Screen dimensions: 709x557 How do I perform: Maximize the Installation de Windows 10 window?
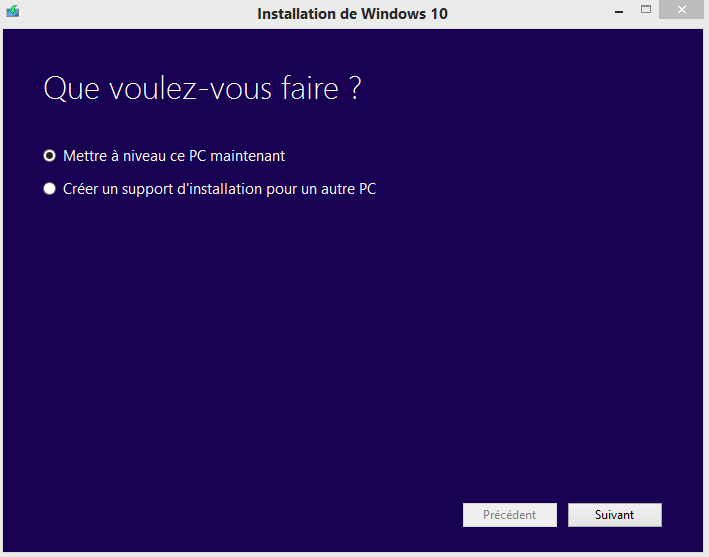[x=646, y=9]
